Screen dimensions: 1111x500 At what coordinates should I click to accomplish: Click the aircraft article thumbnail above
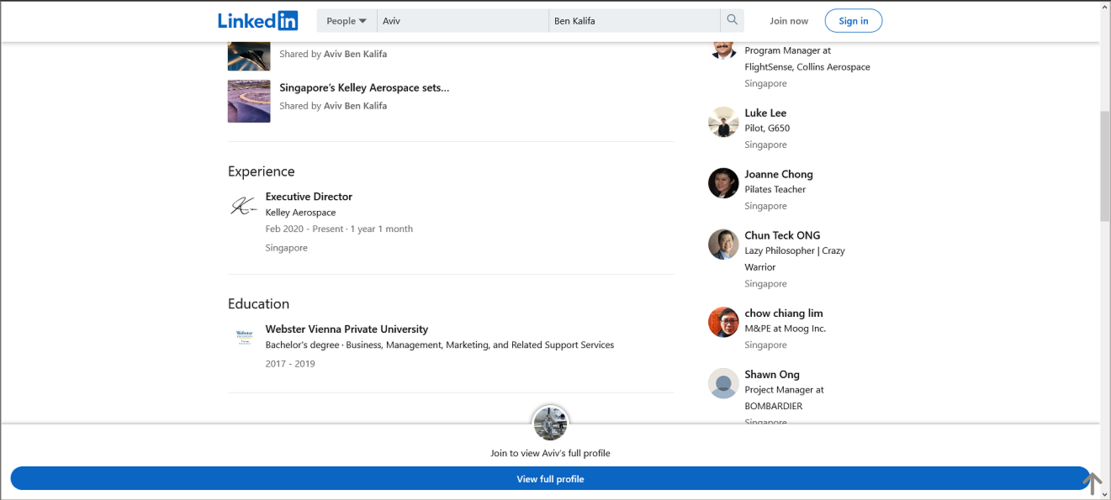click(x=249, y=56)
